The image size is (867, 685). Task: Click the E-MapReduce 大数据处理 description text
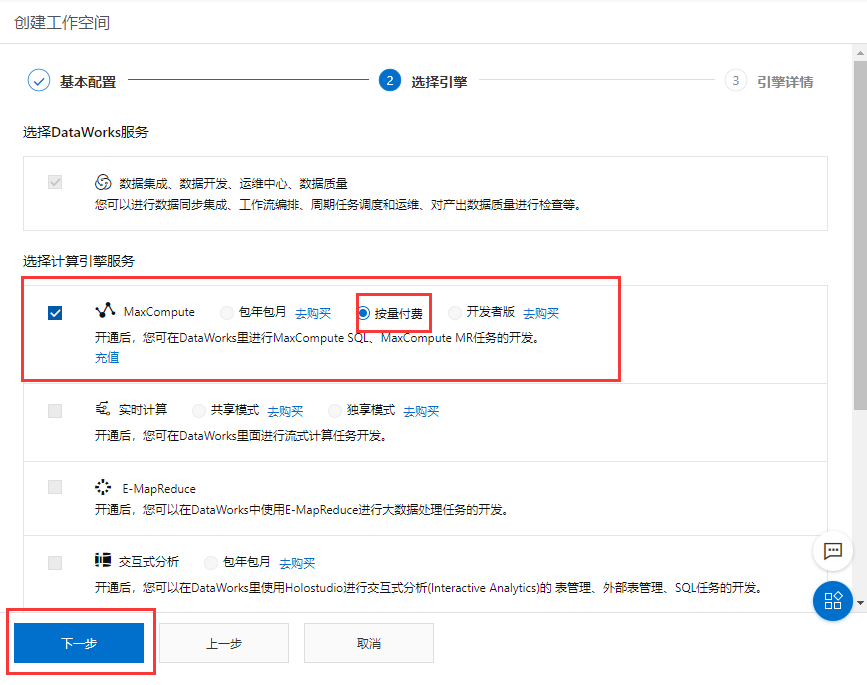point(302,509)
